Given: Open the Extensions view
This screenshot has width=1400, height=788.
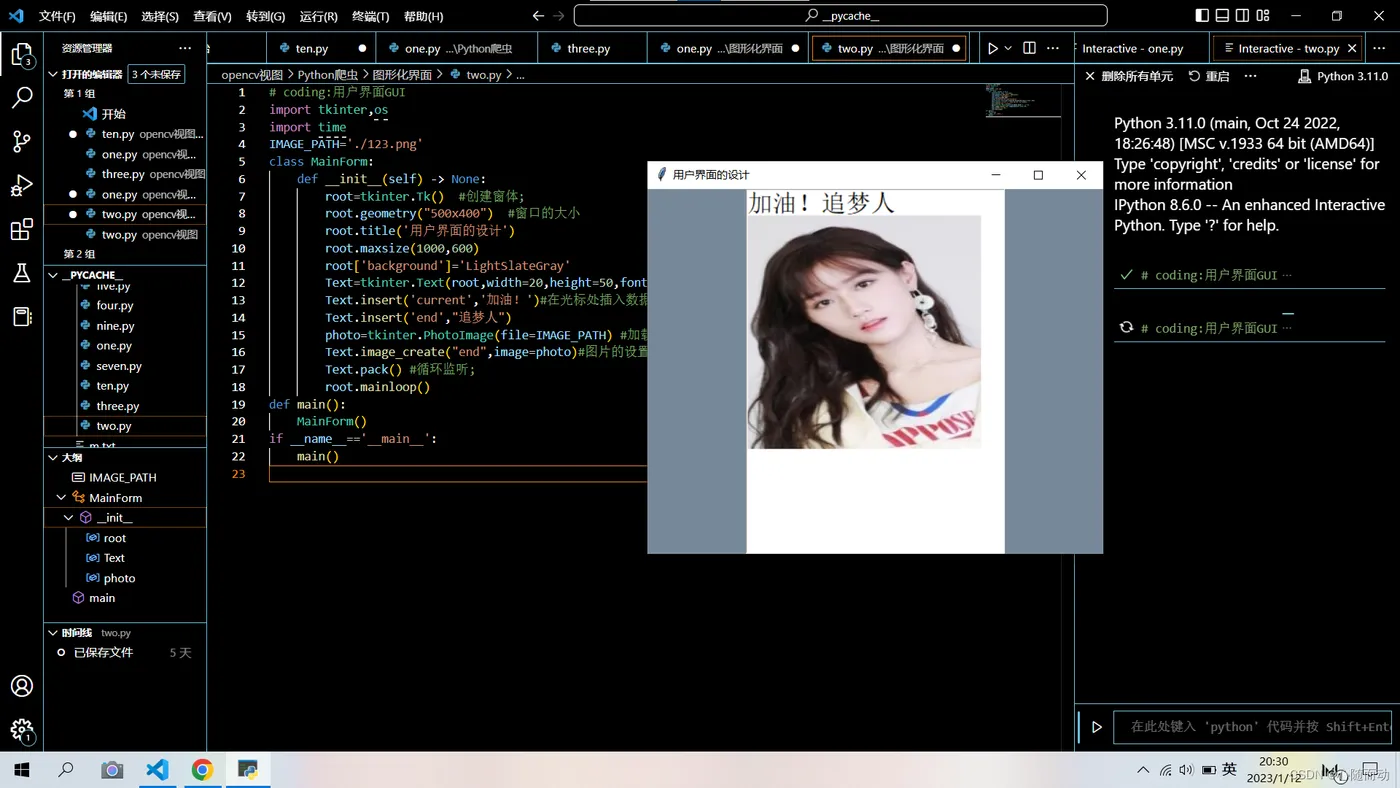Looking at the screenshot, I should click(21, 229).
